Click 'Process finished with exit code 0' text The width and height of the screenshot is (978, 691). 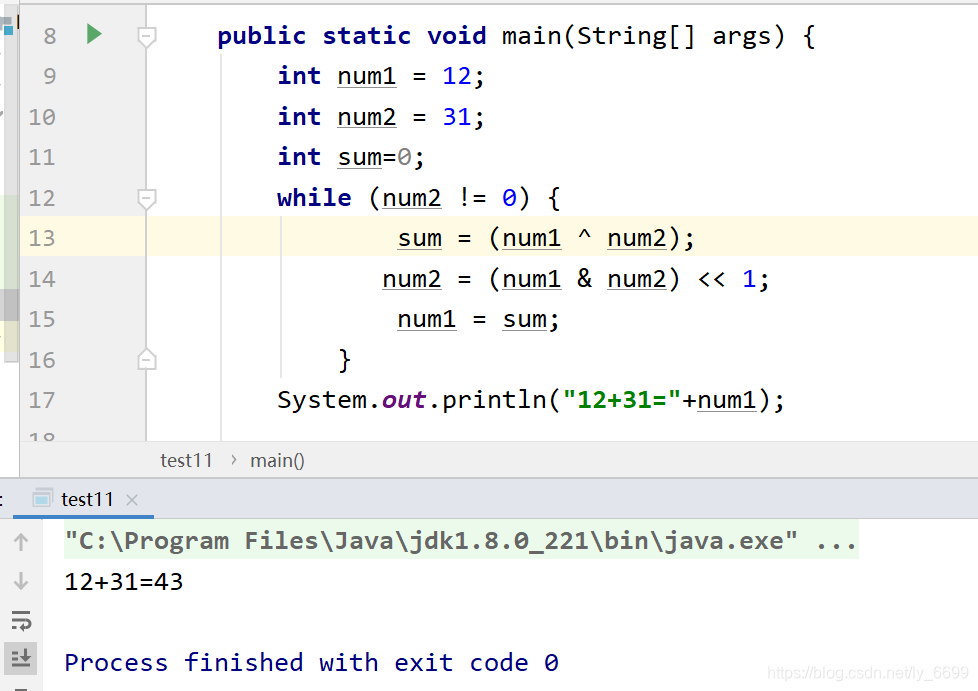[311, 662]
